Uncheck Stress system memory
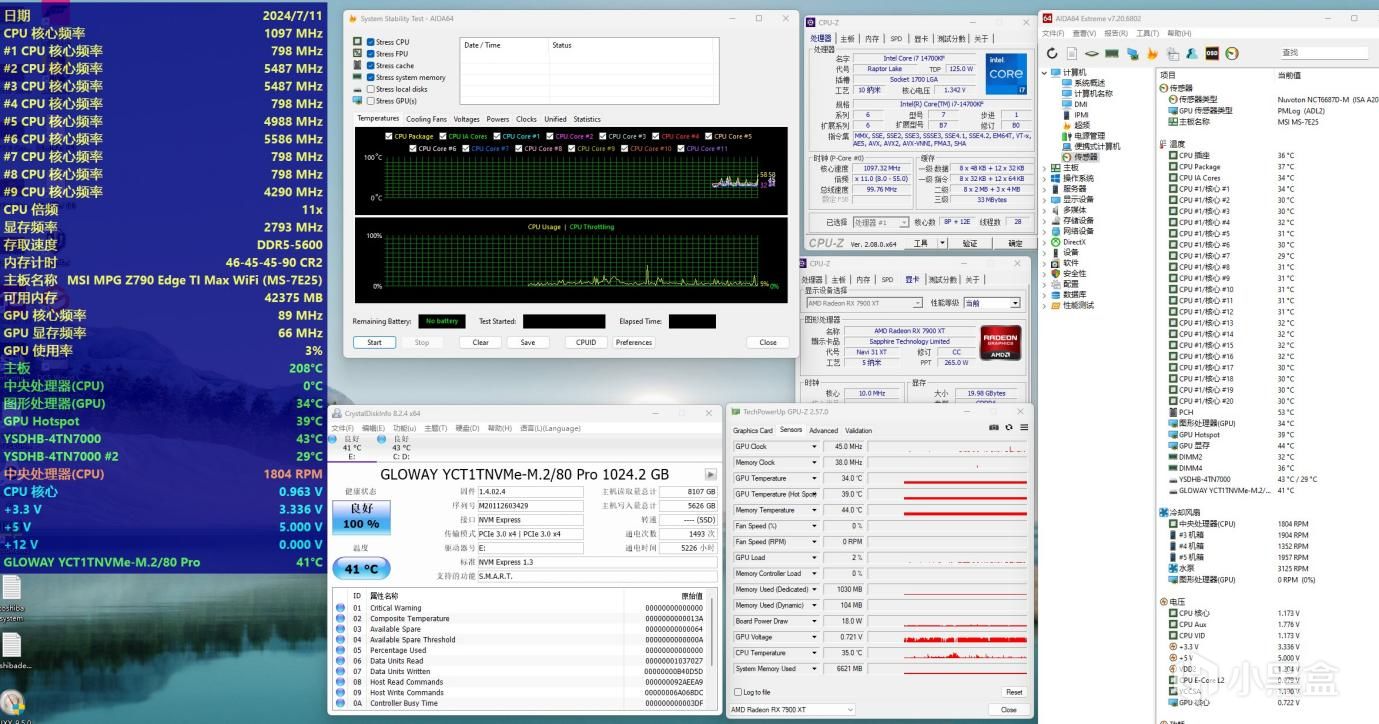This screenshot has height=724, width=1379. pos(371,78)
